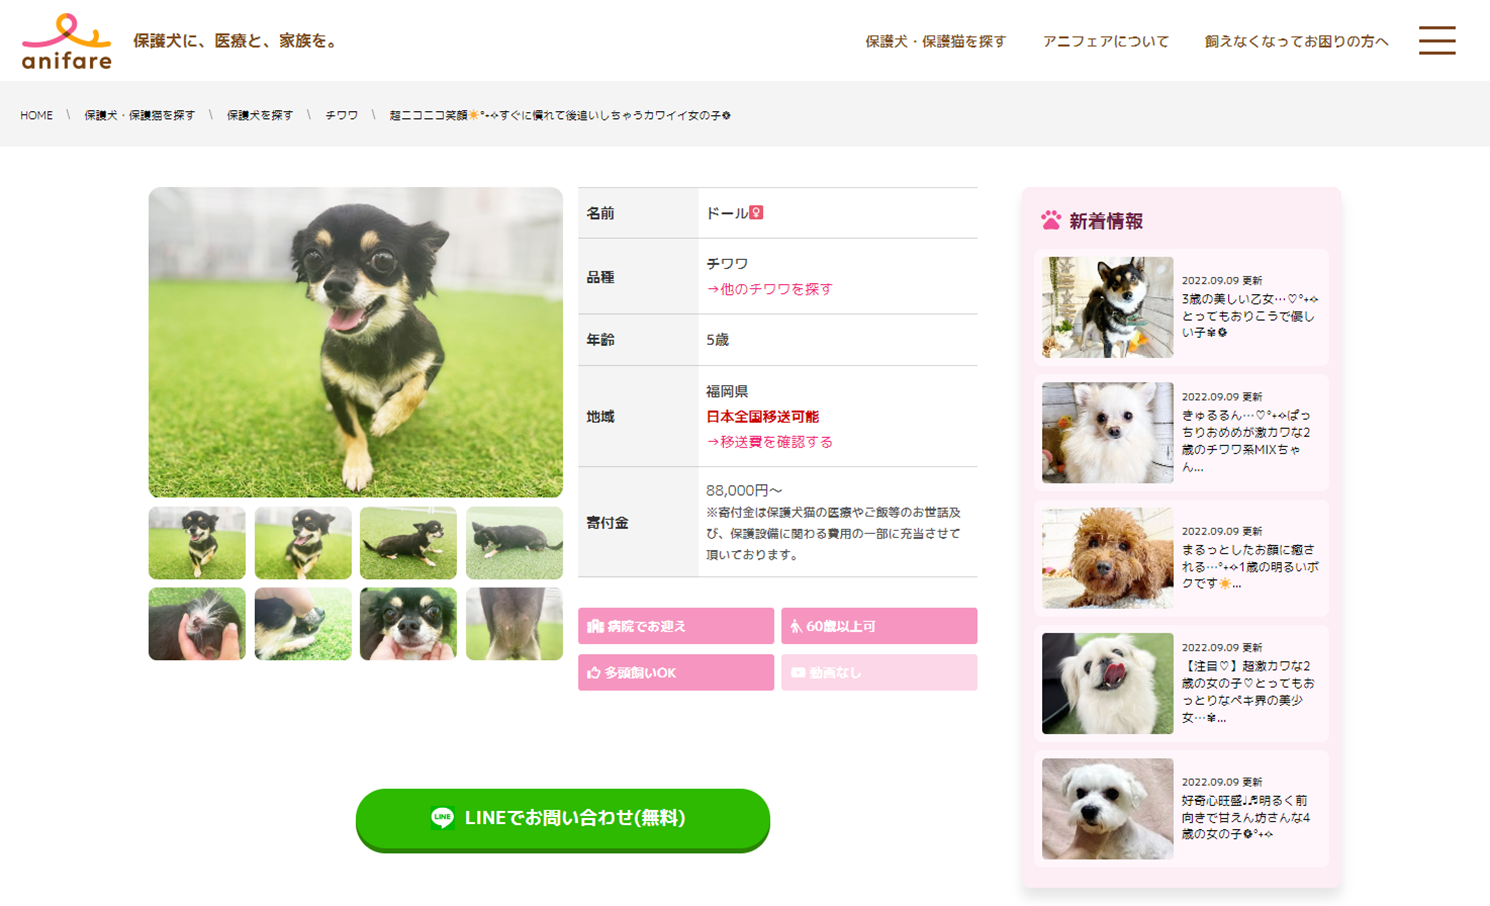
Task: Select the close-up face thumbnail in second row
Action: click(x=408, y=624)
